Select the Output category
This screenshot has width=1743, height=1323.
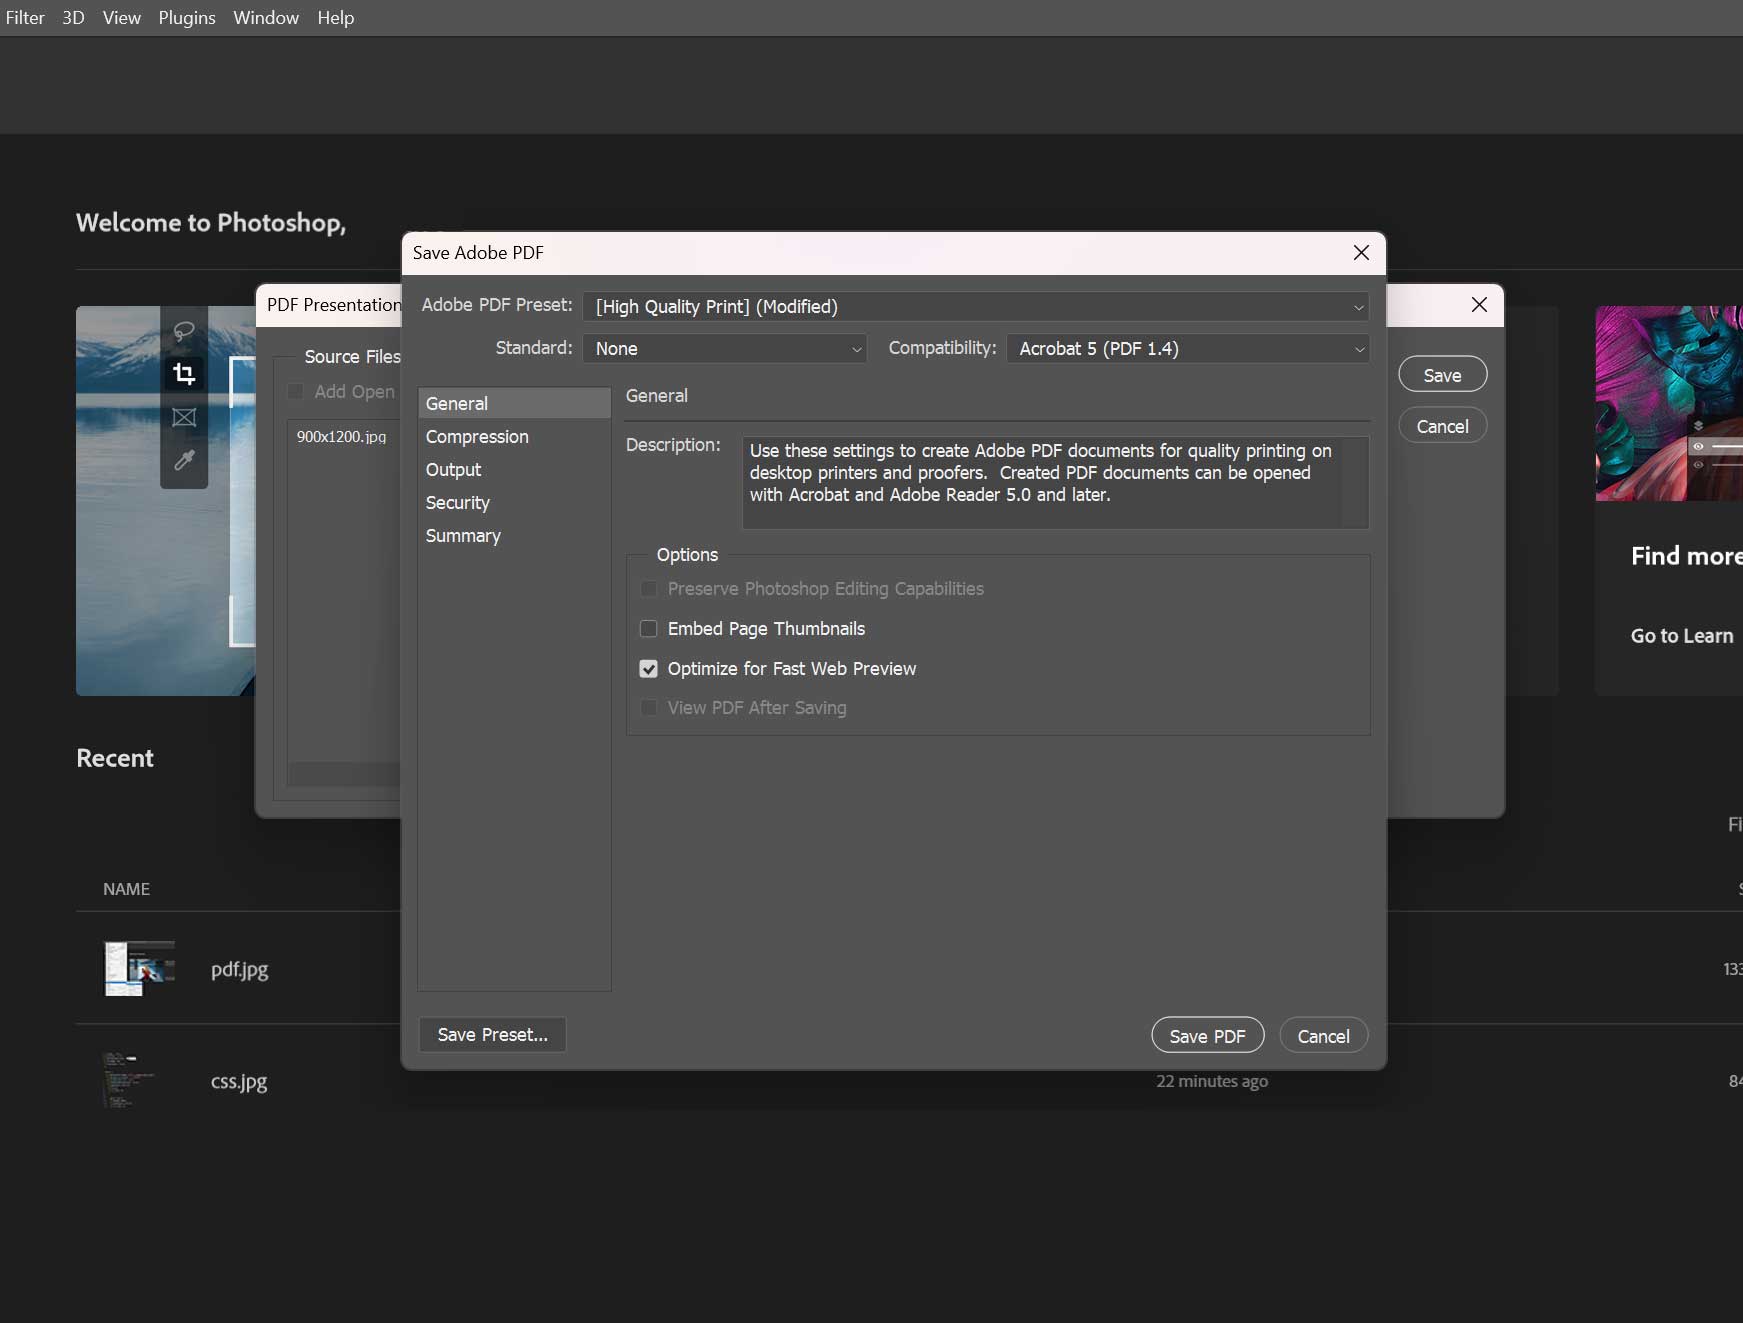[514, 470]
